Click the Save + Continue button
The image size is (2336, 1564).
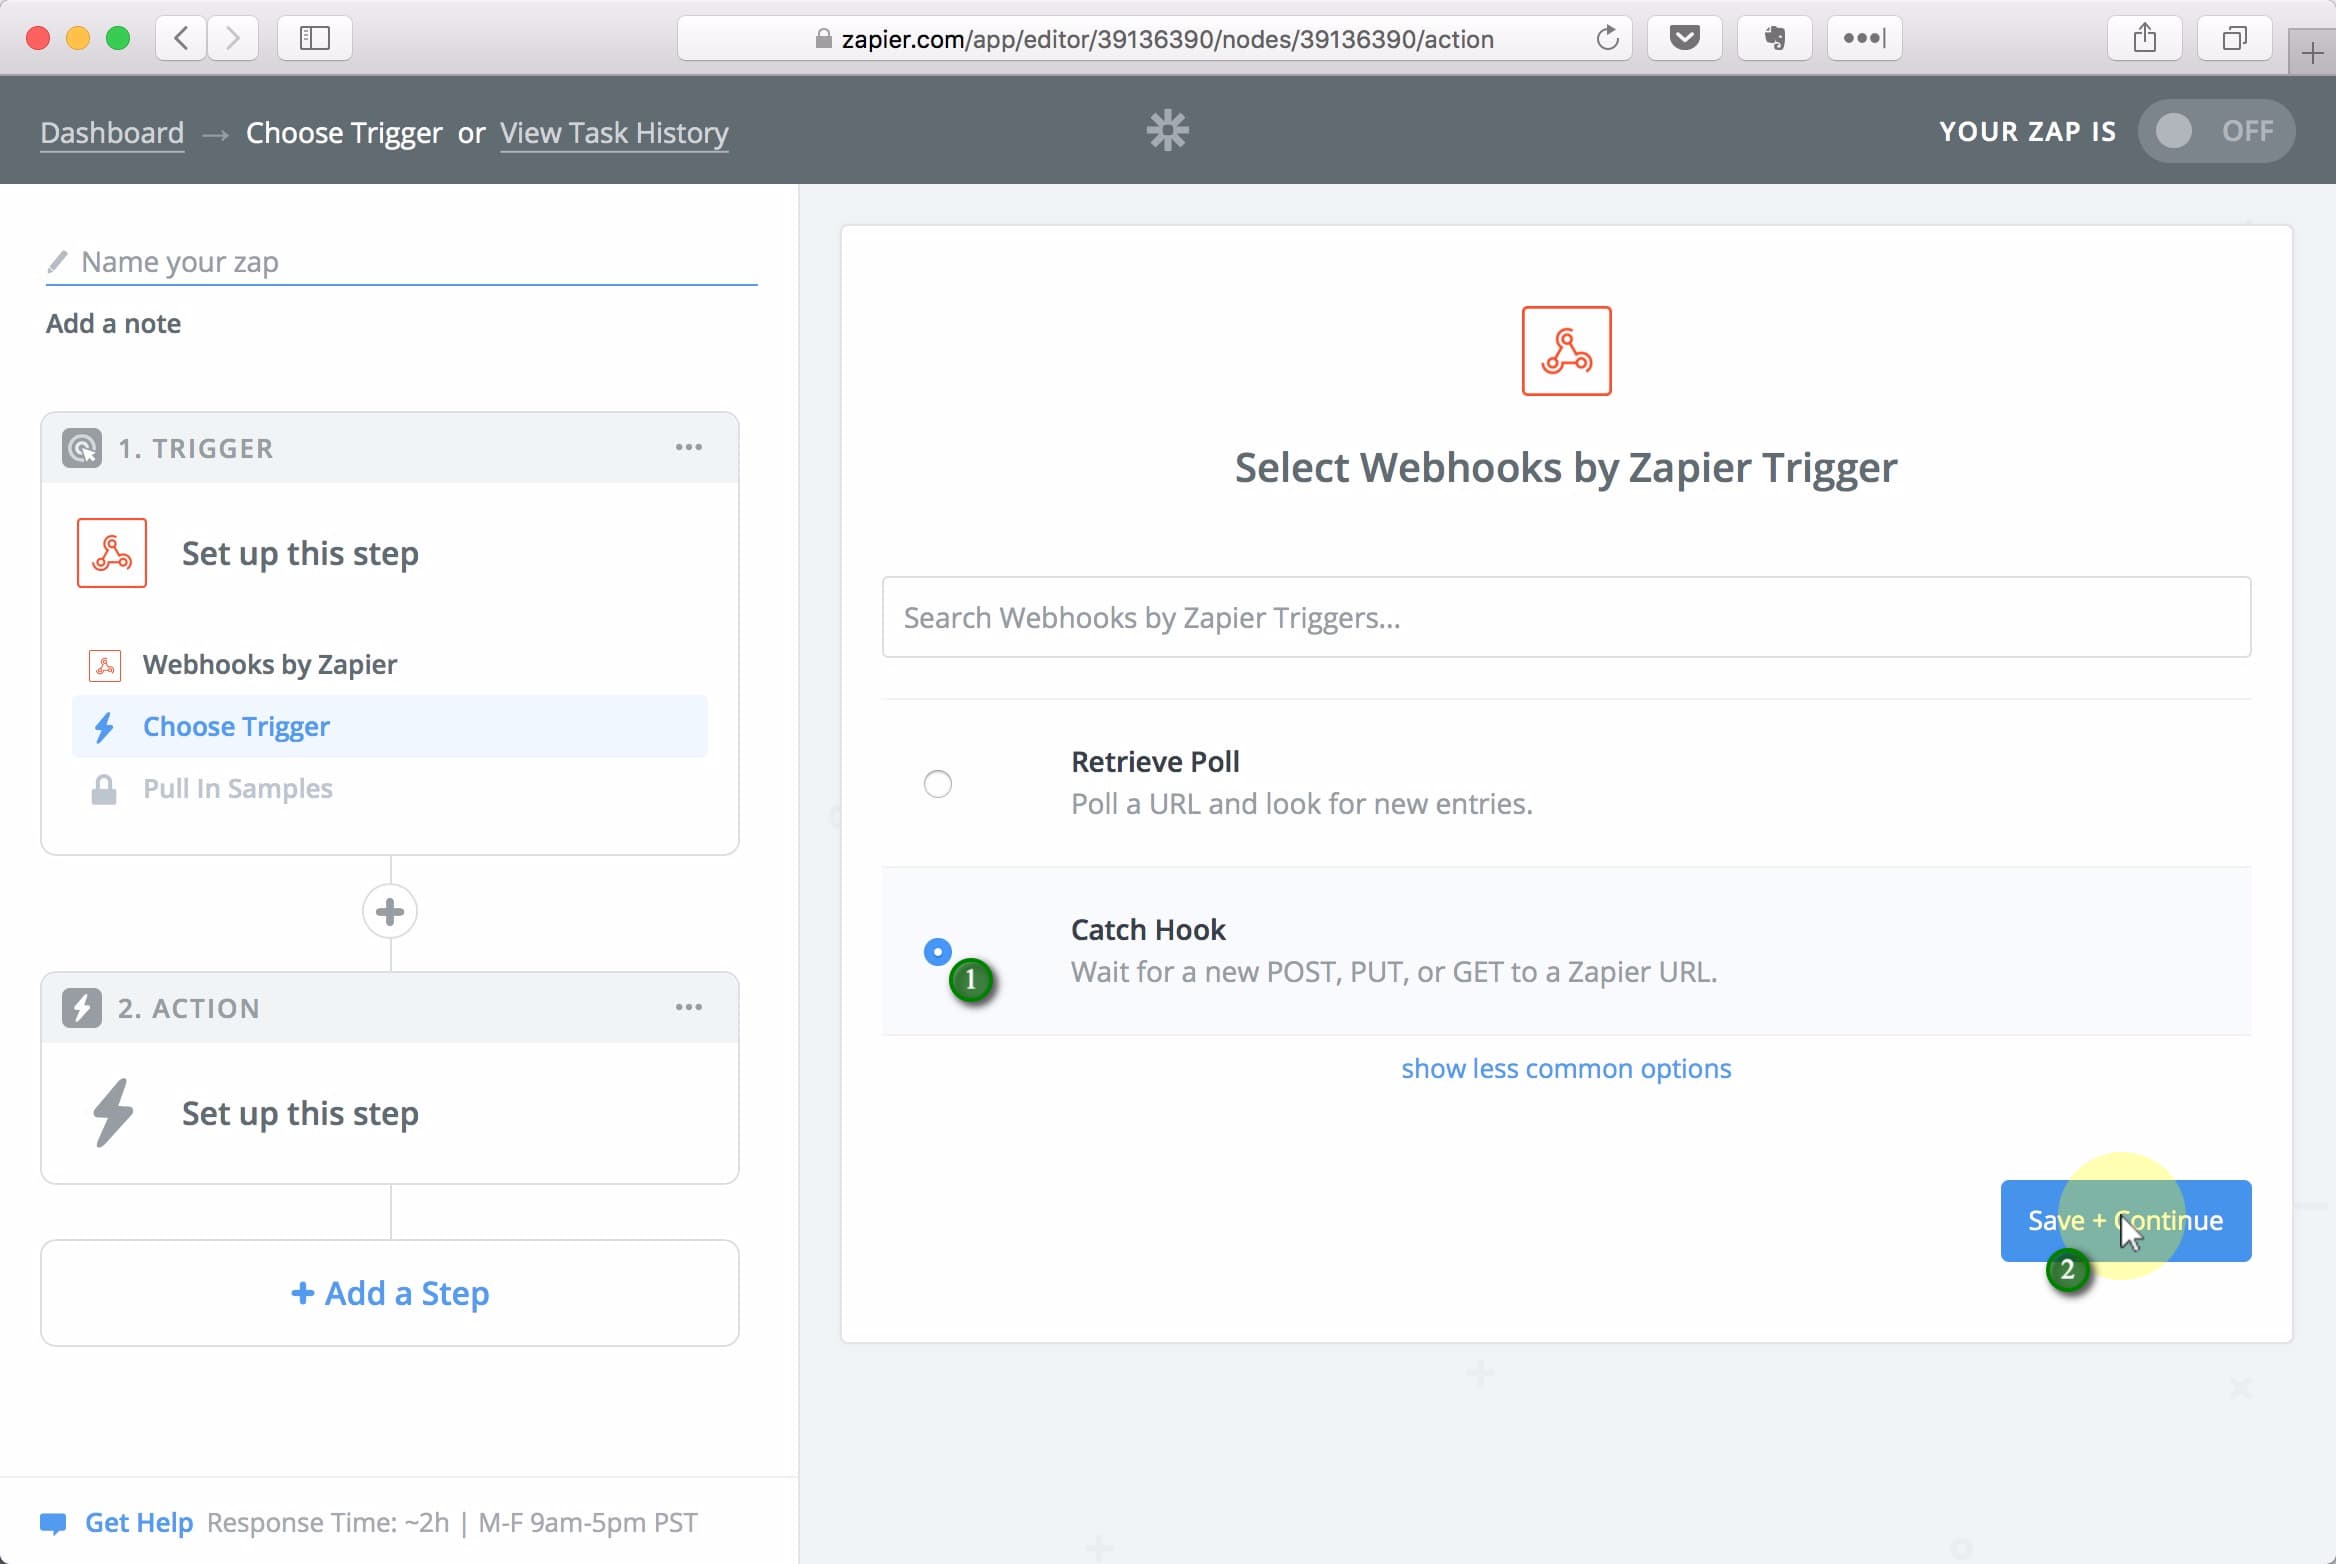click(x=2125, y=1220)
